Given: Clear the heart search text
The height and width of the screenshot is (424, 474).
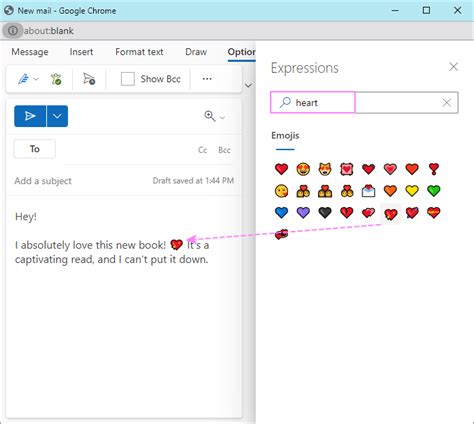Looking at the screenshot, I should [446, 103].
